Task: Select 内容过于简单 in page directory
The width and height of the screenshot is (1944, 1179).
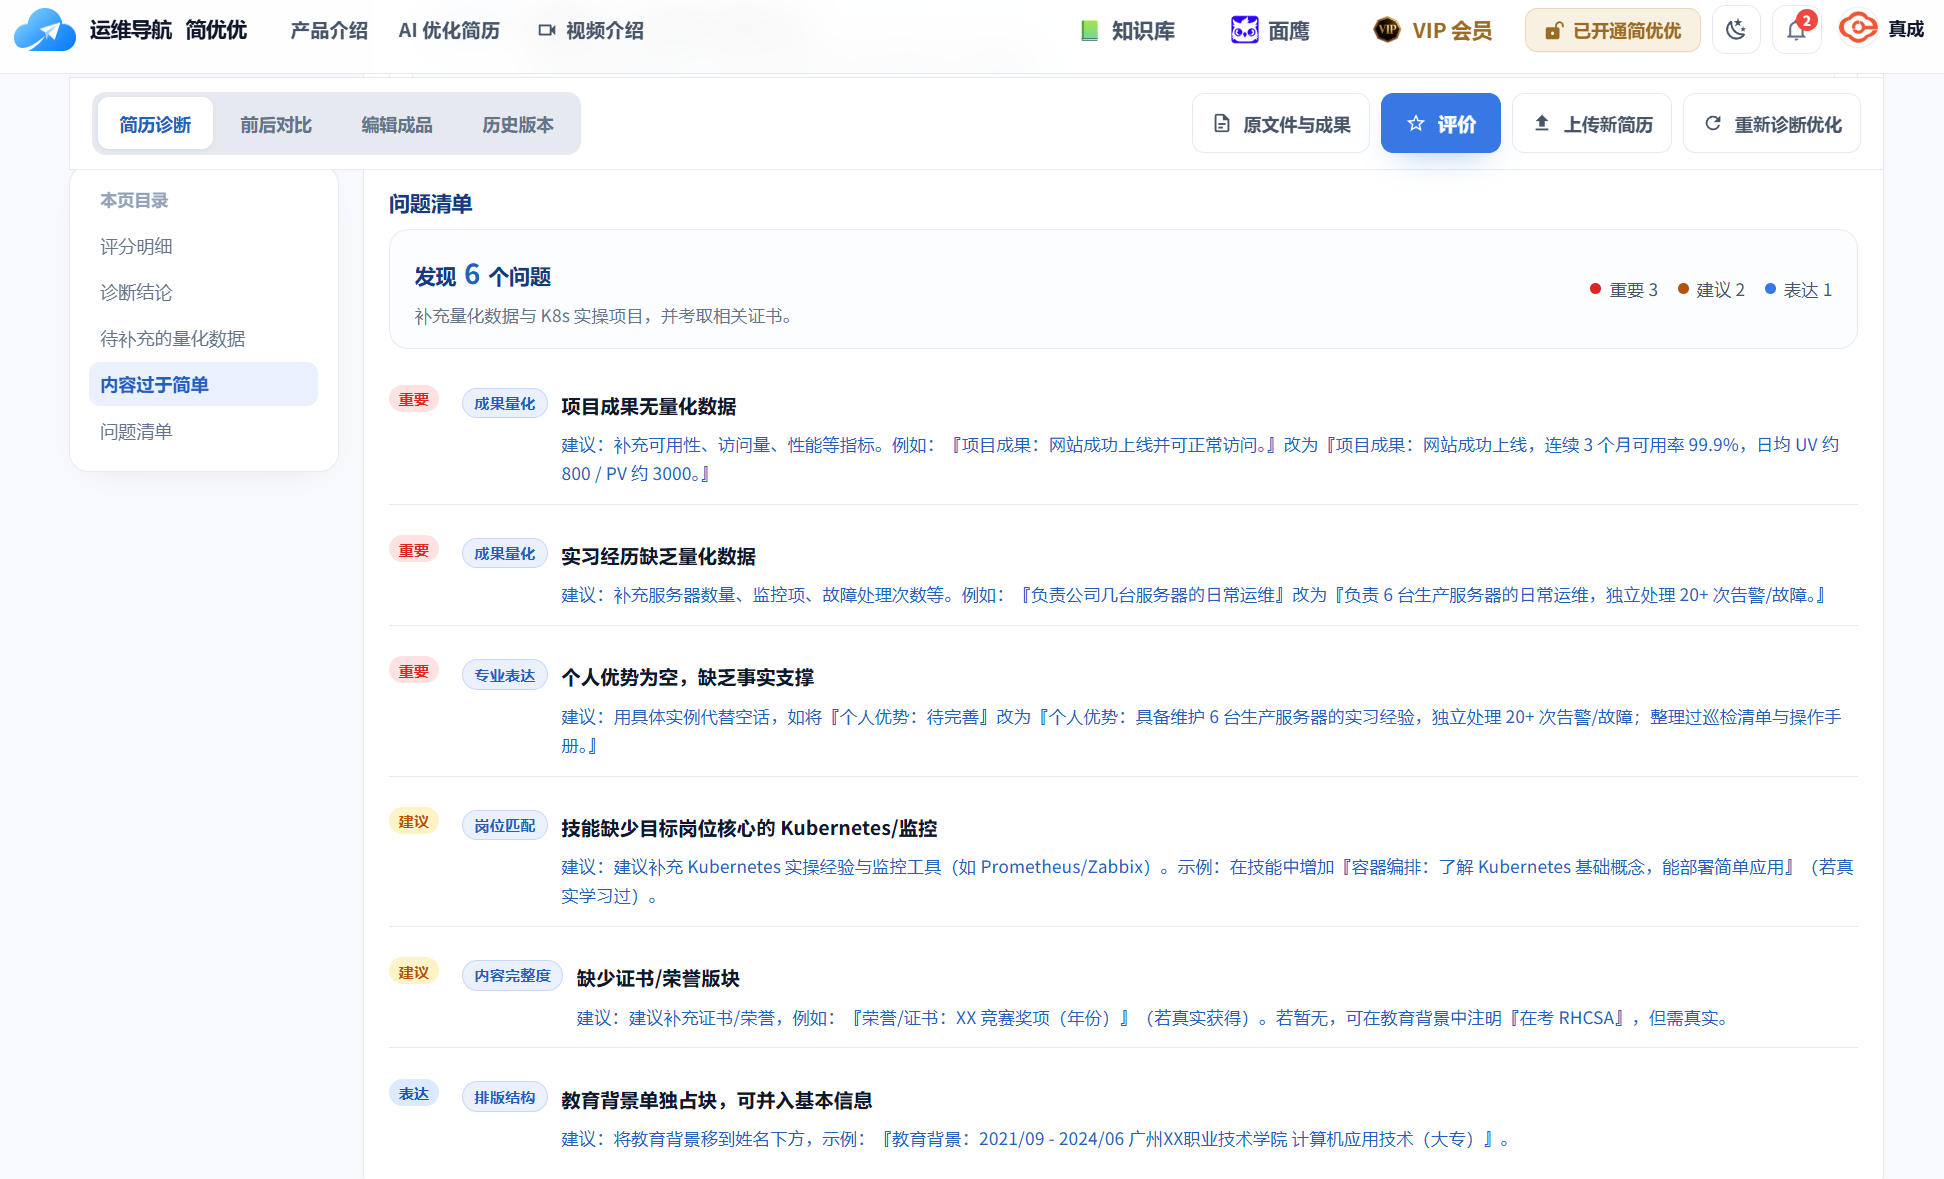Action: pos(203,385)
